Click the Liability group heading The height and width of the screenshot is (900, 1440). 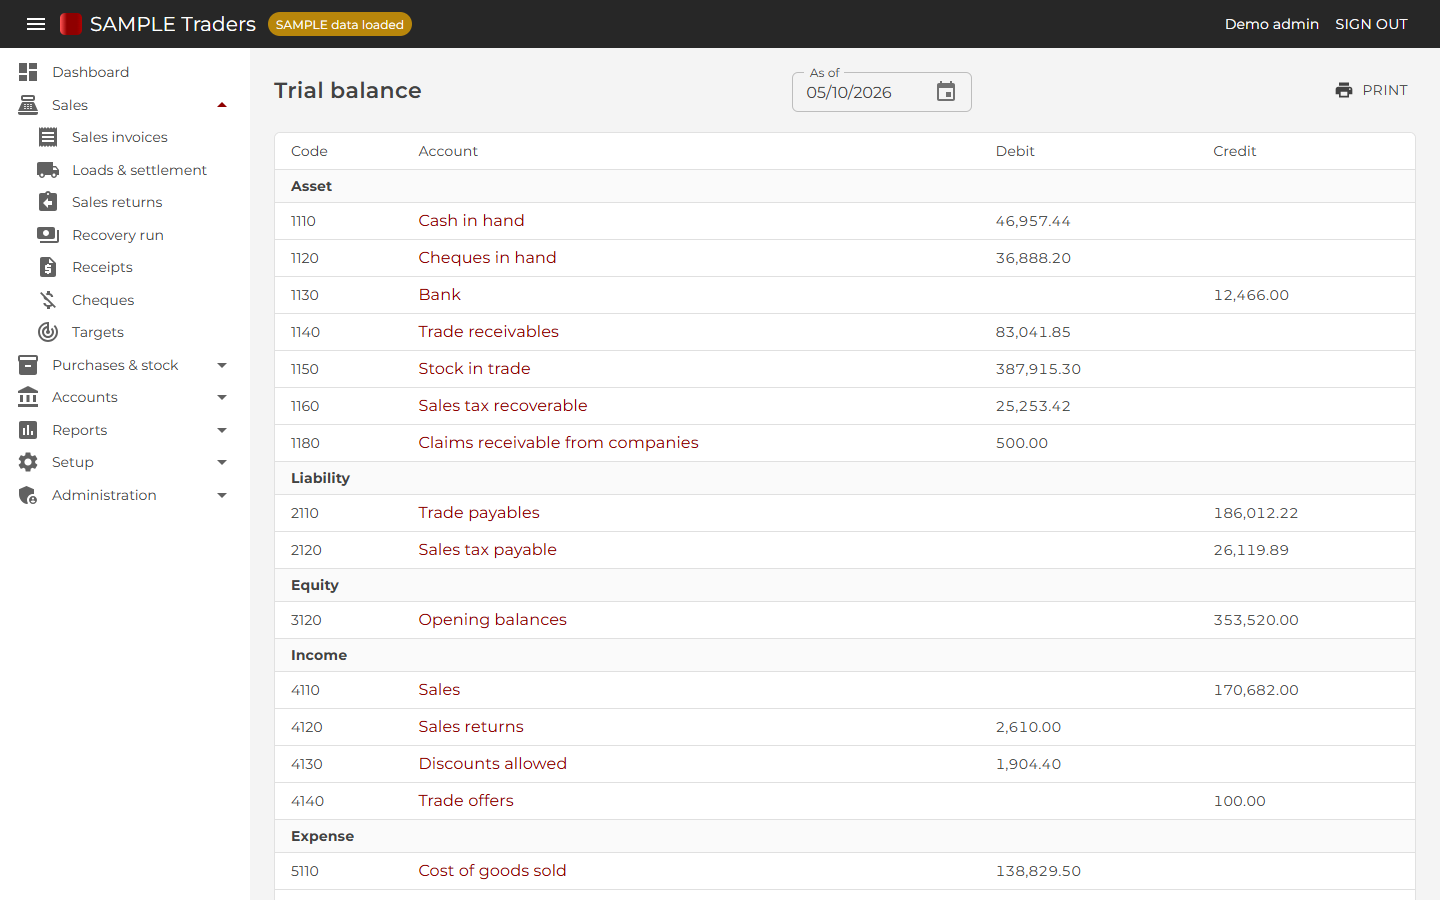(x=320, y=478)
